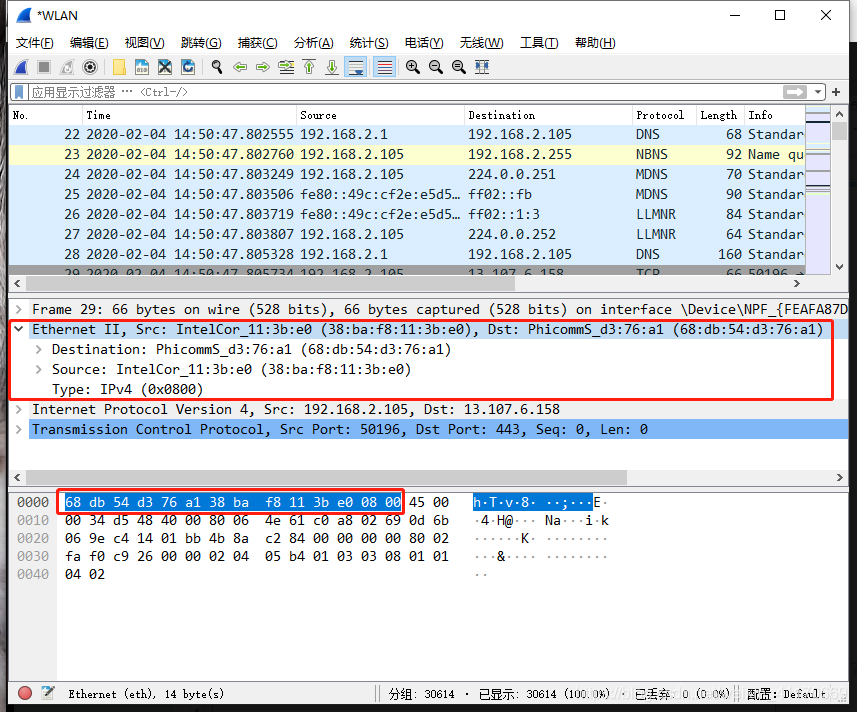Save the capture file icon
The width and height of the screenshot is (857, 712).
142,67
